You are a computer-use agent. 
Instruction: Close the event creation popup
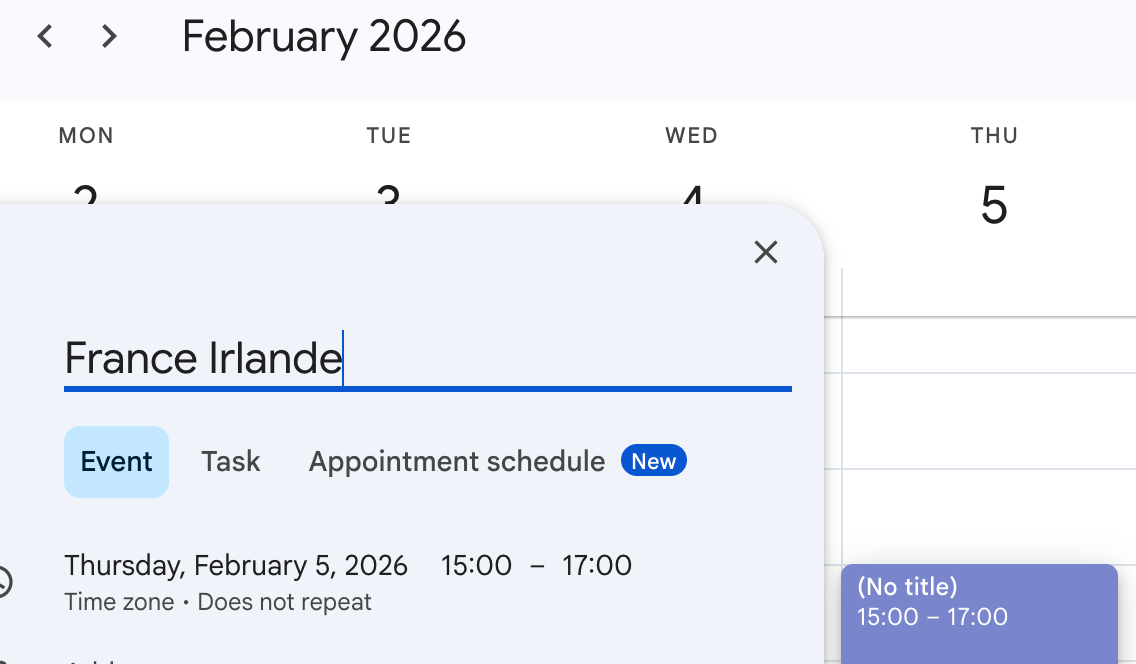coord(766,252)
